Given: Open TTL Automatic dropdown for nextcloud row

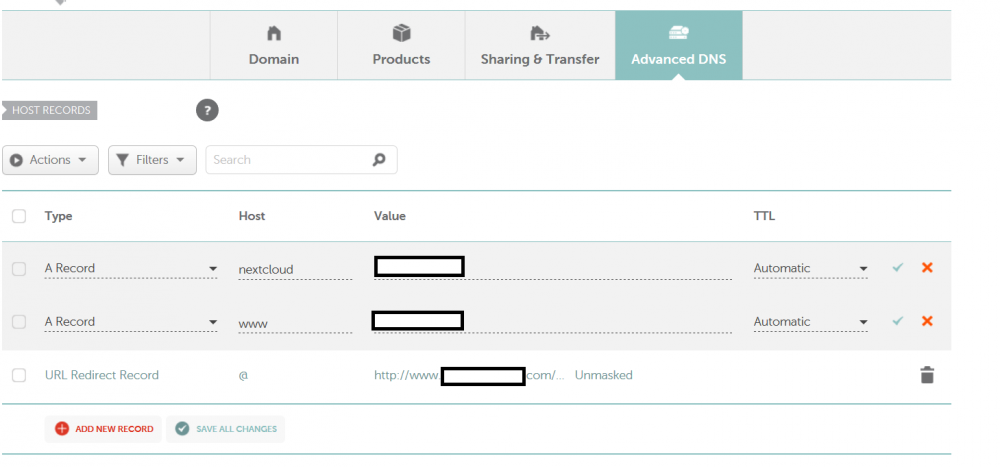Looking at the screenshot, I should [811, 269].
